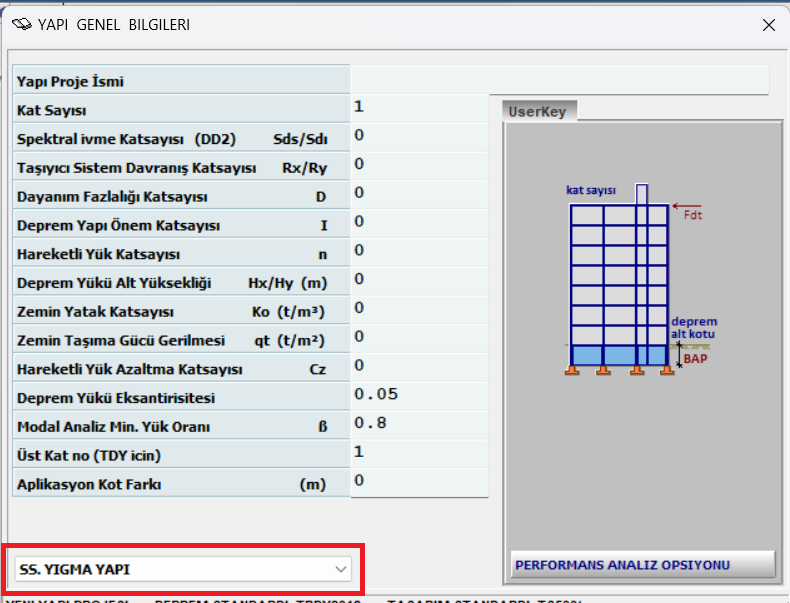
Task: Click the Yapı Proje İsmi input field
Action: (559, 80)
